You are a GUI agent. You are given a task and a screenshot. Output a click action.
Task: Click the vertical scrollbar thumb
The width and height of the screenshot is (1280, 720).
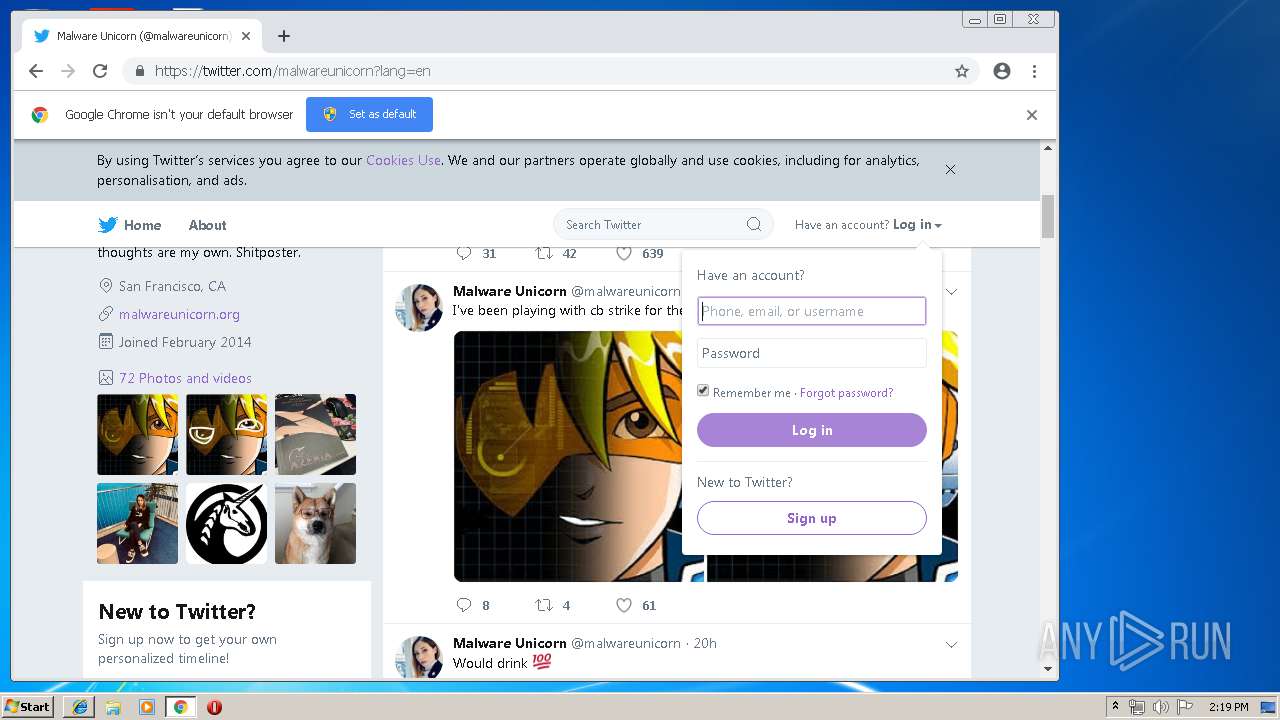(1048, 216)
